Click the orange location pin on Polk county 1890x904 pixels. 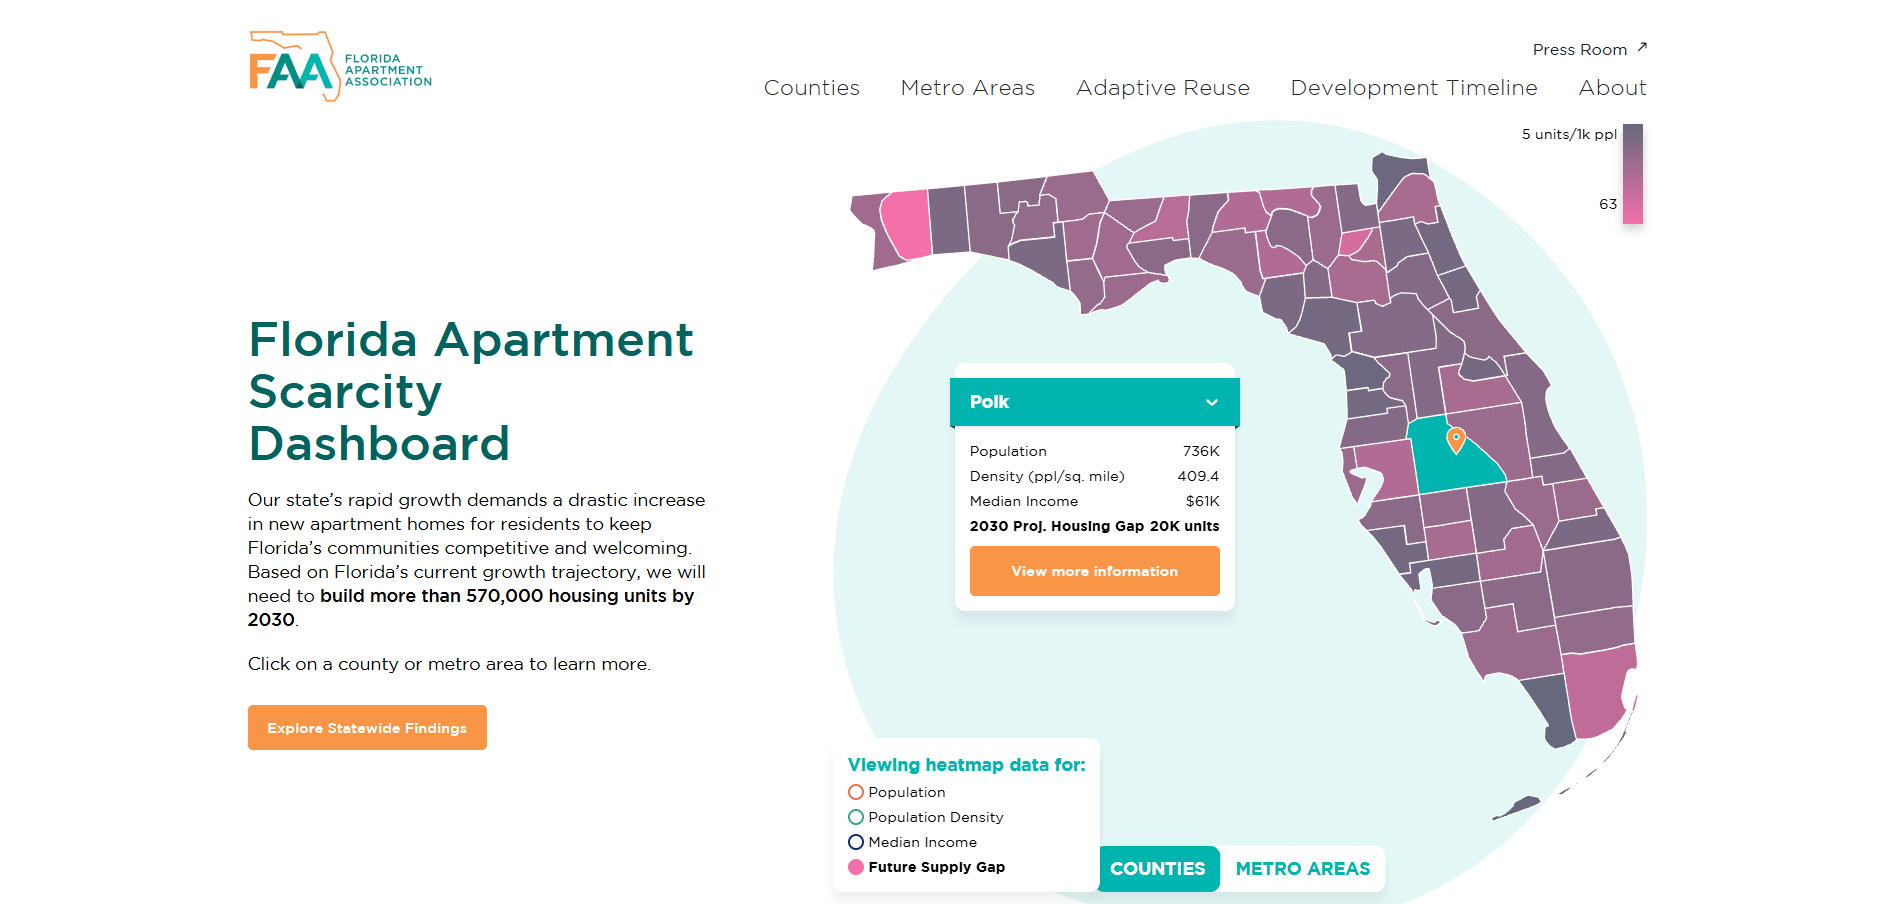1456,439
